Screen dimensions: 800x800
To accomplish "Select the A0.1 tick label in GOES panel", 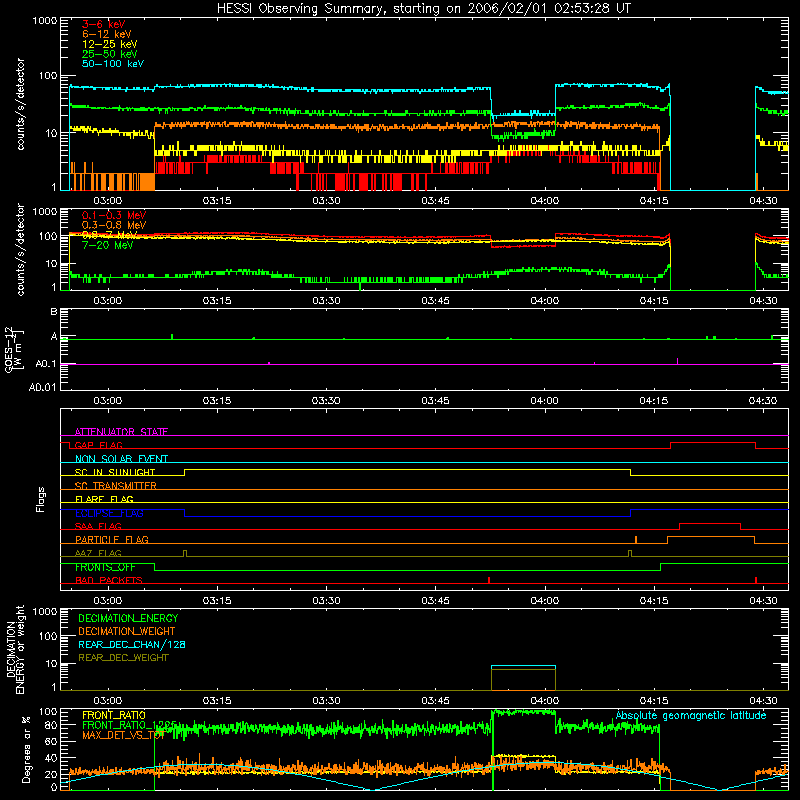I will click(46, 364).
